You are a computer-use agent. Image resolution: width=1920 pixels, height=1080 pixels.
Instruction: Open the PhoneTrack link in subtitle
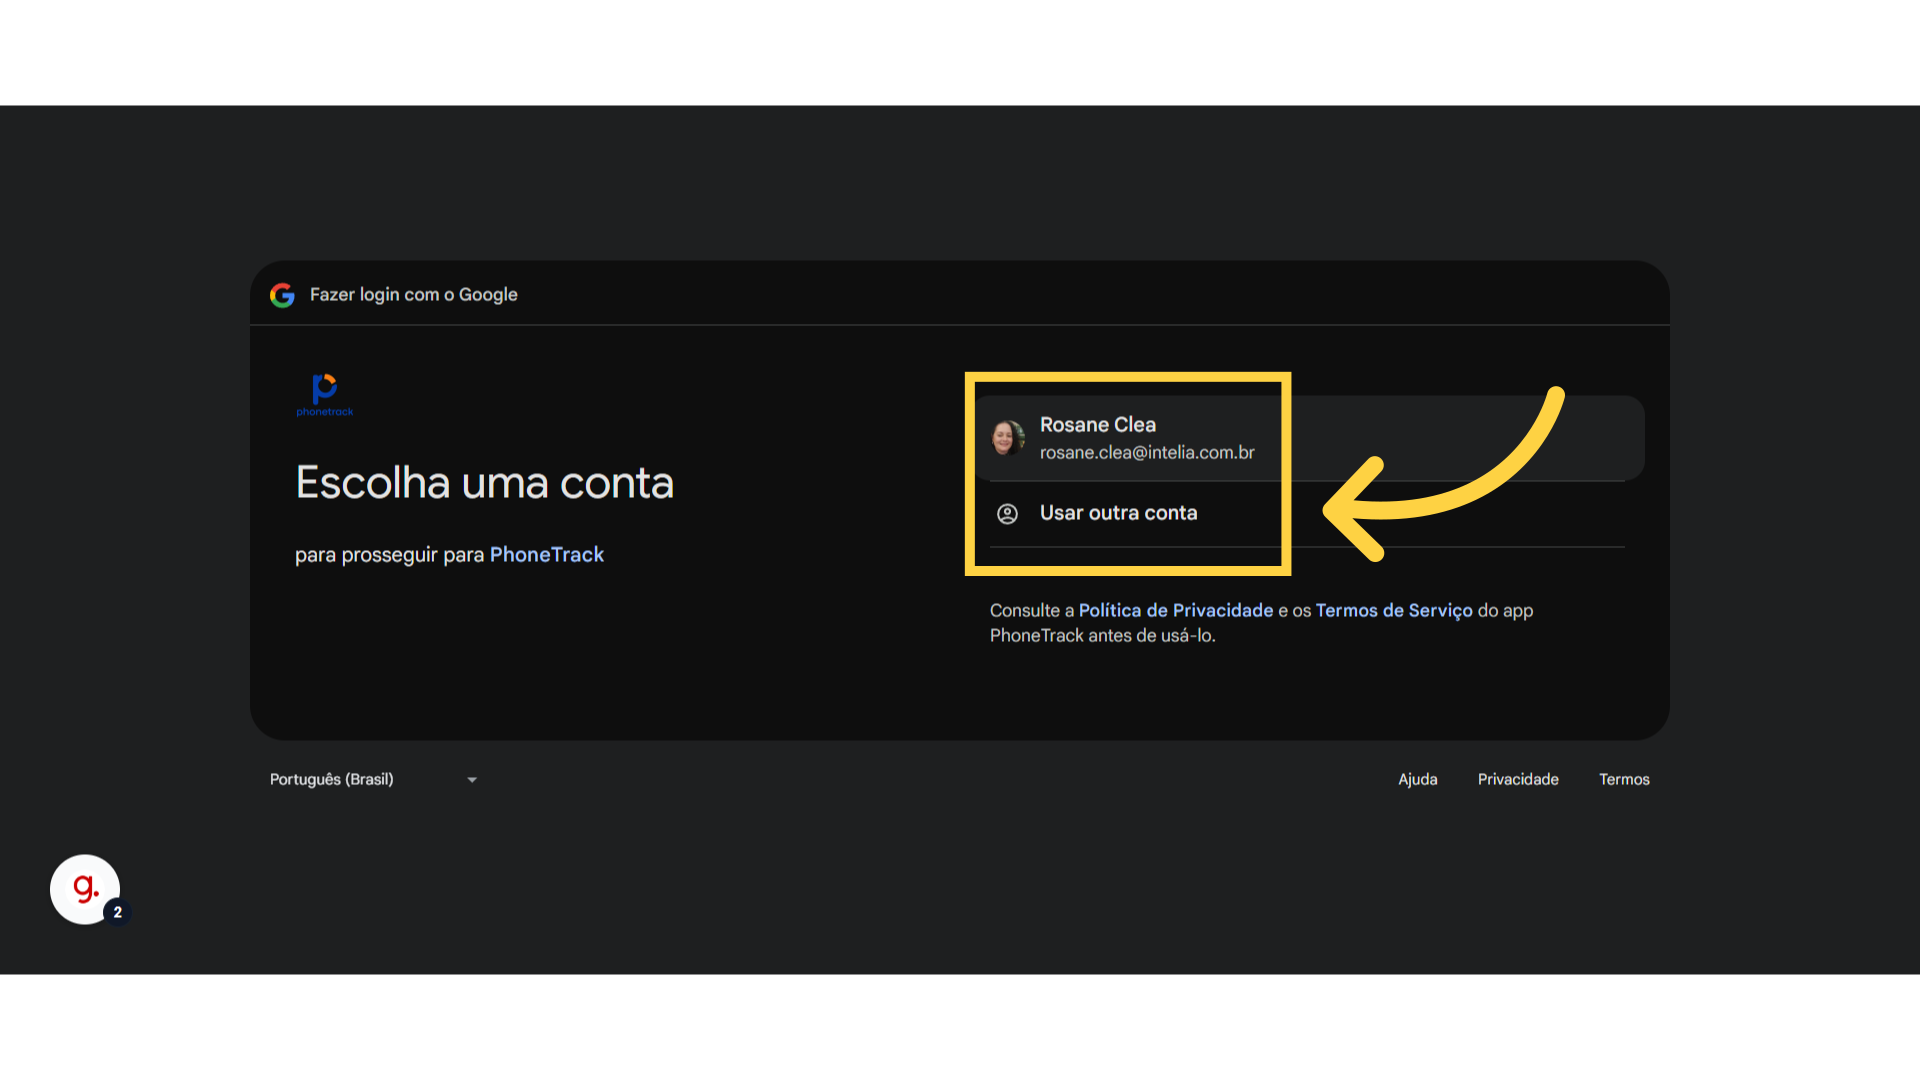point(546,555)
